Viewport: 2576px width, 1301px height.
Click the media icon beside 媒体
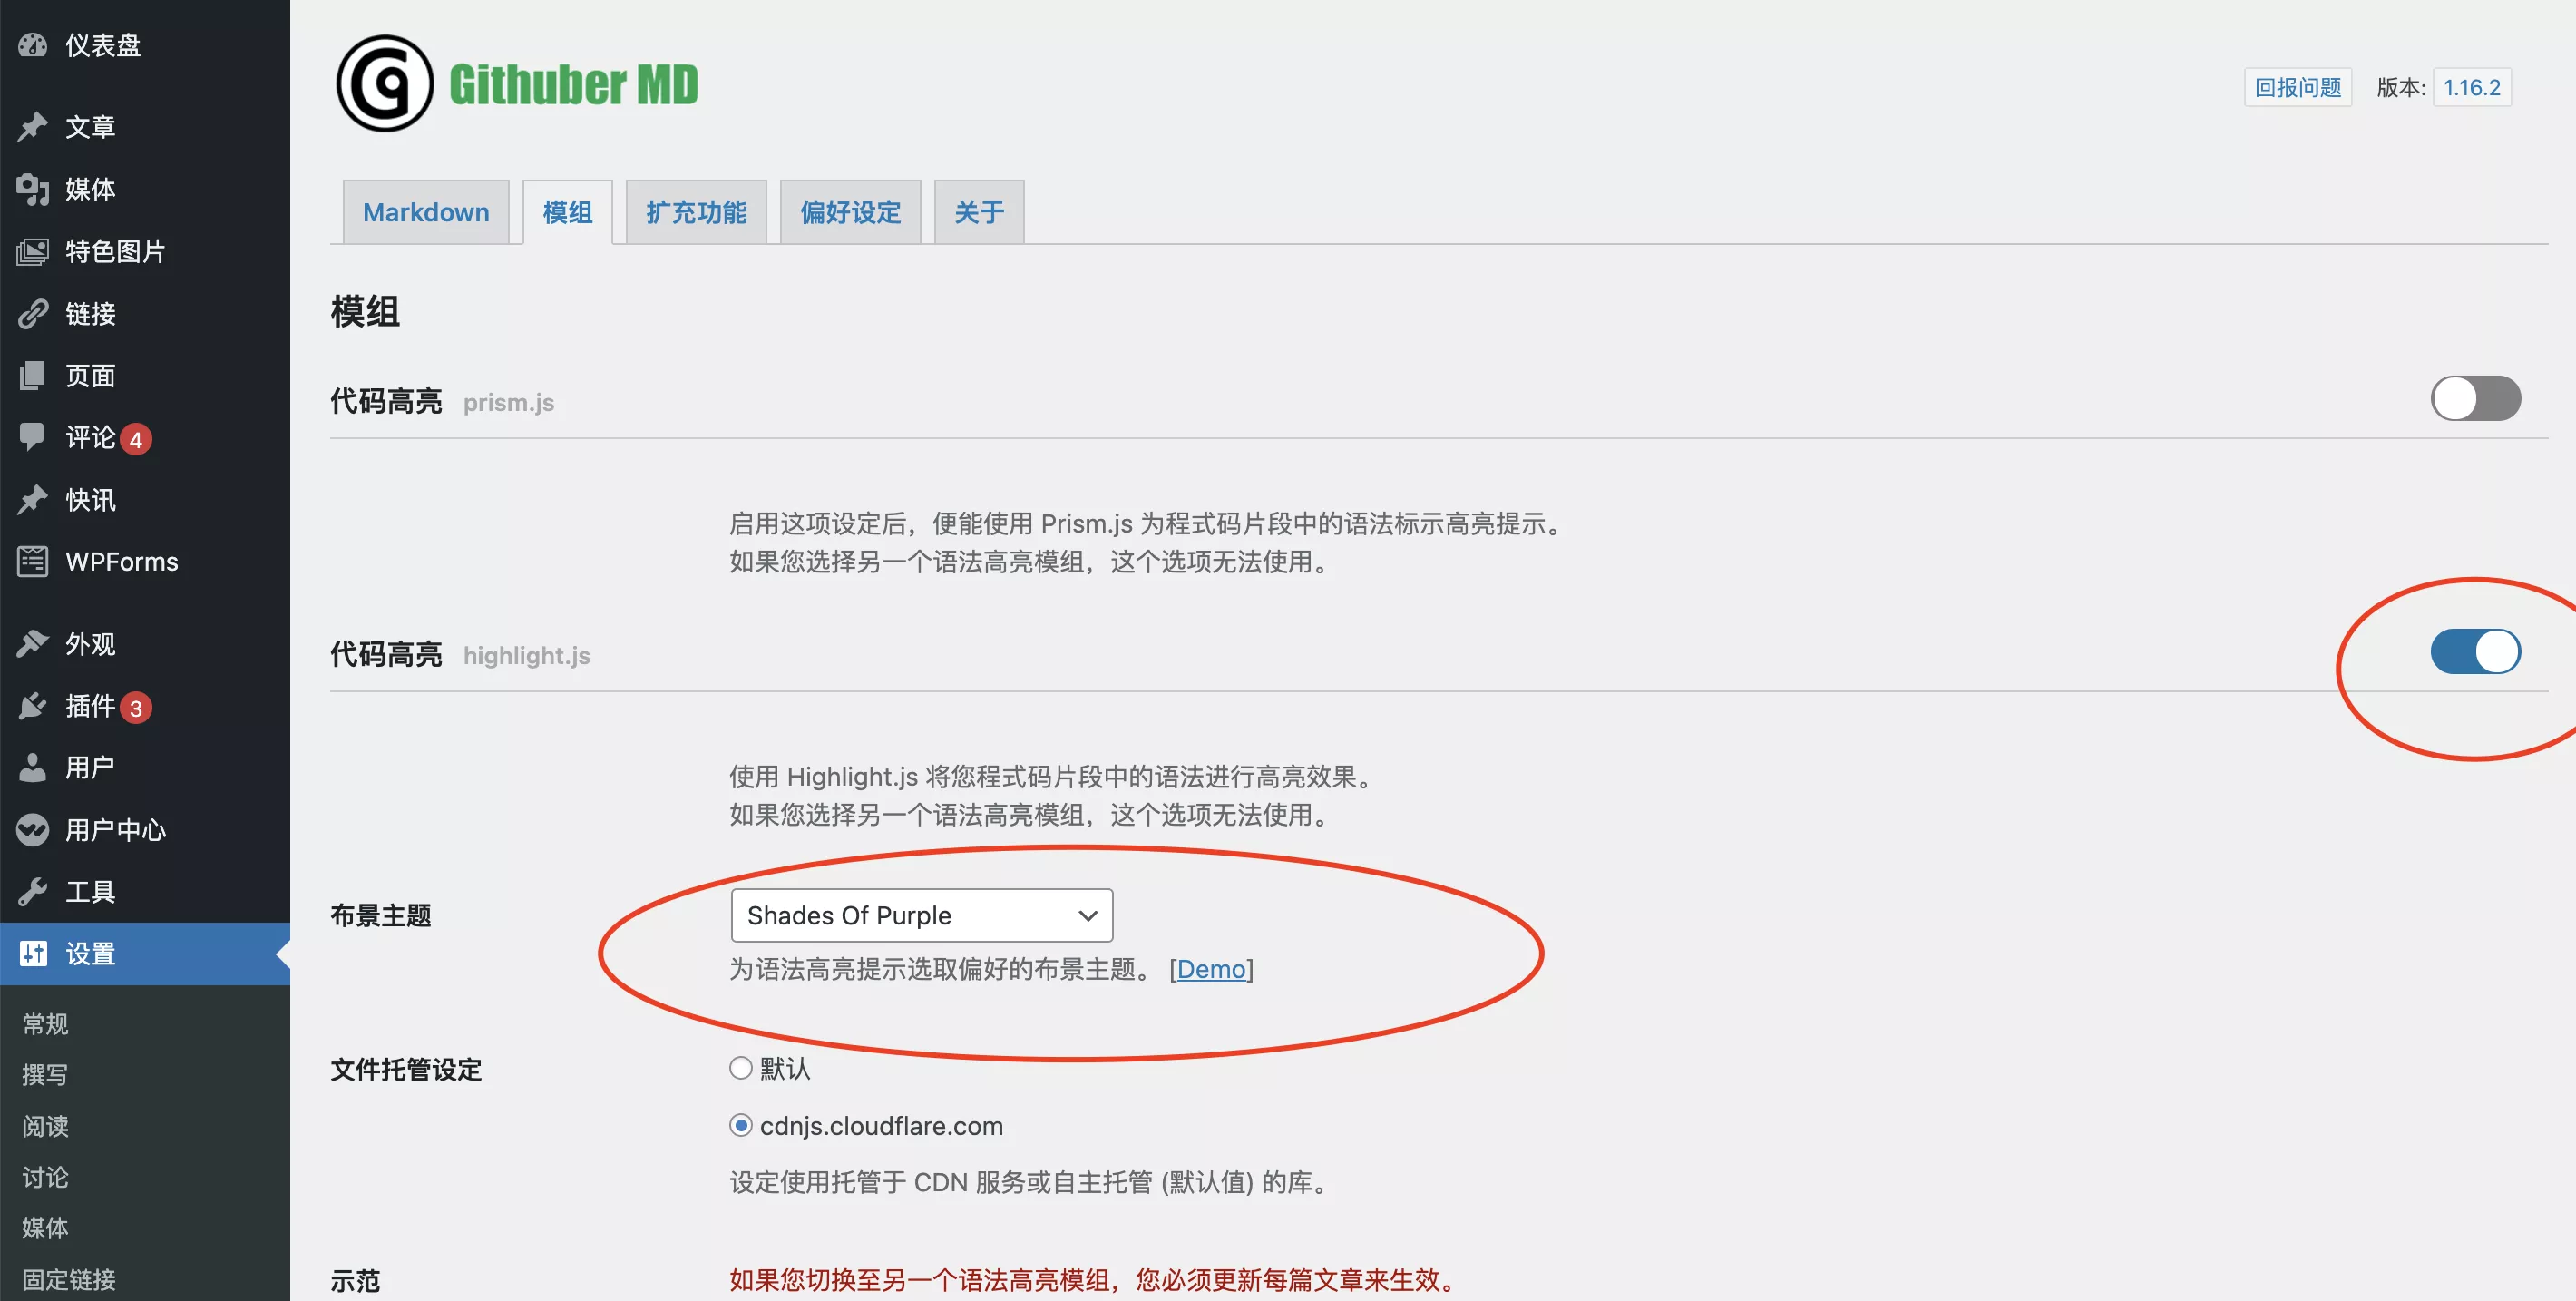[x=32, y=189]
